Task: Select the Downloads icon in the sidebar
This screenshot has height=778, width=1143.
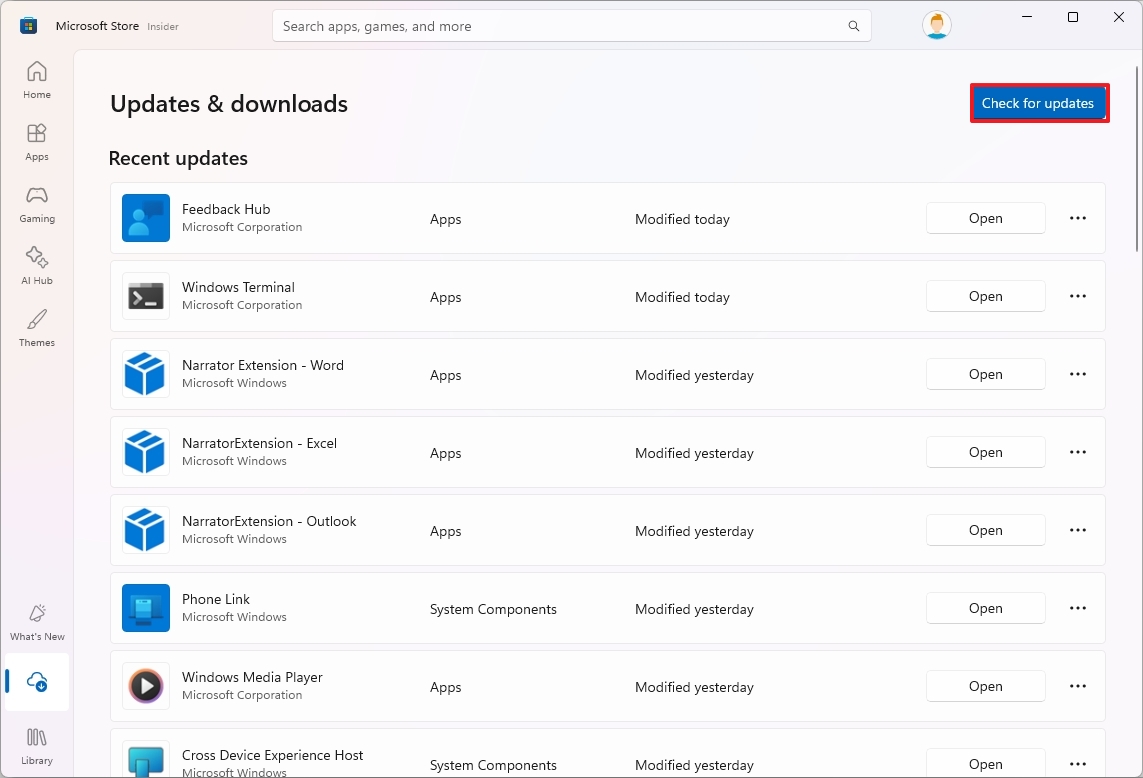Action: 36,682
